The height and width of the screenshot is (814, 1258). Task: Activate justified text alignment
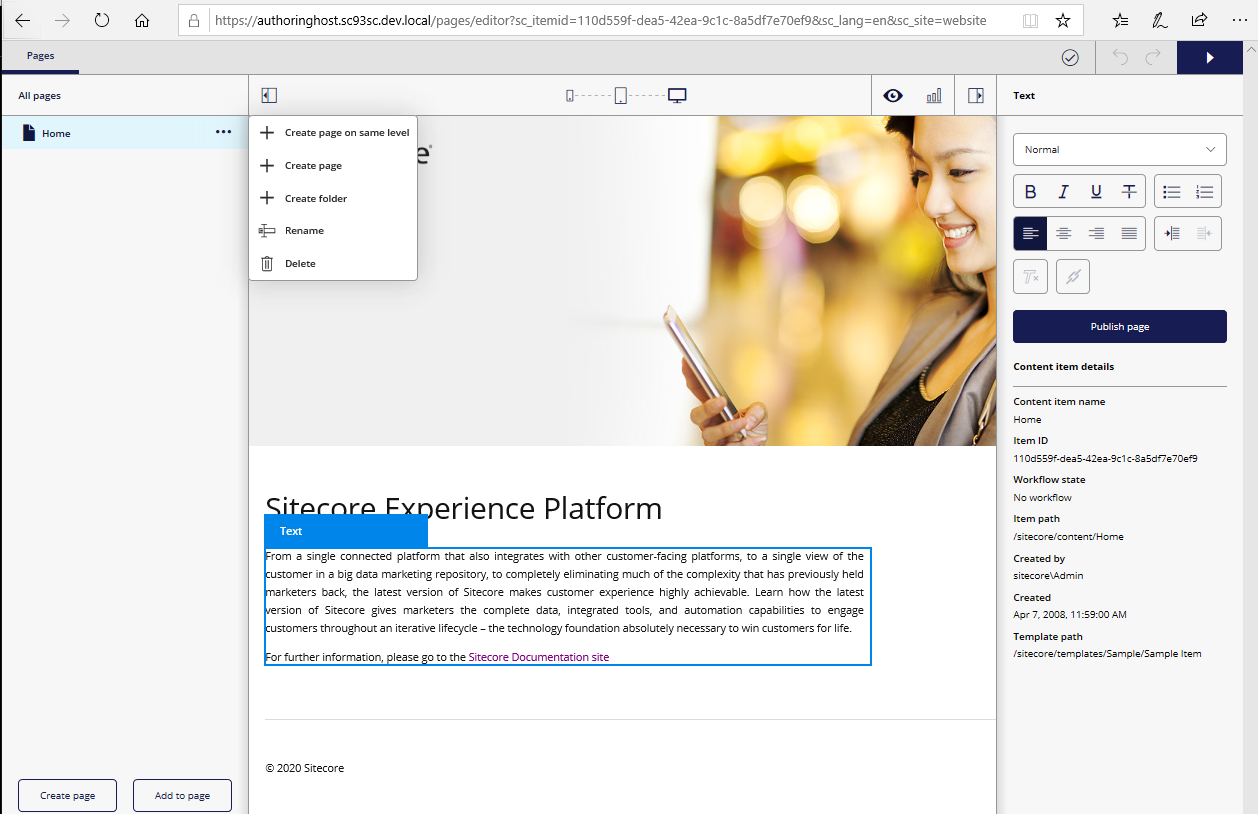1128,233
